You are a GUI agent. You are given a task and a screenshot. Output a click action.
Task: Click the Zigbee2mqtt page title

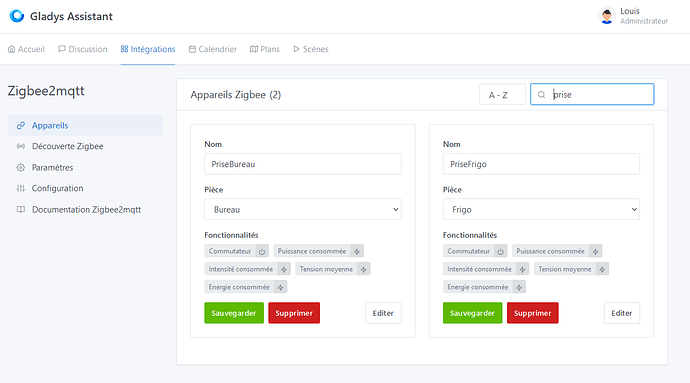46,91
